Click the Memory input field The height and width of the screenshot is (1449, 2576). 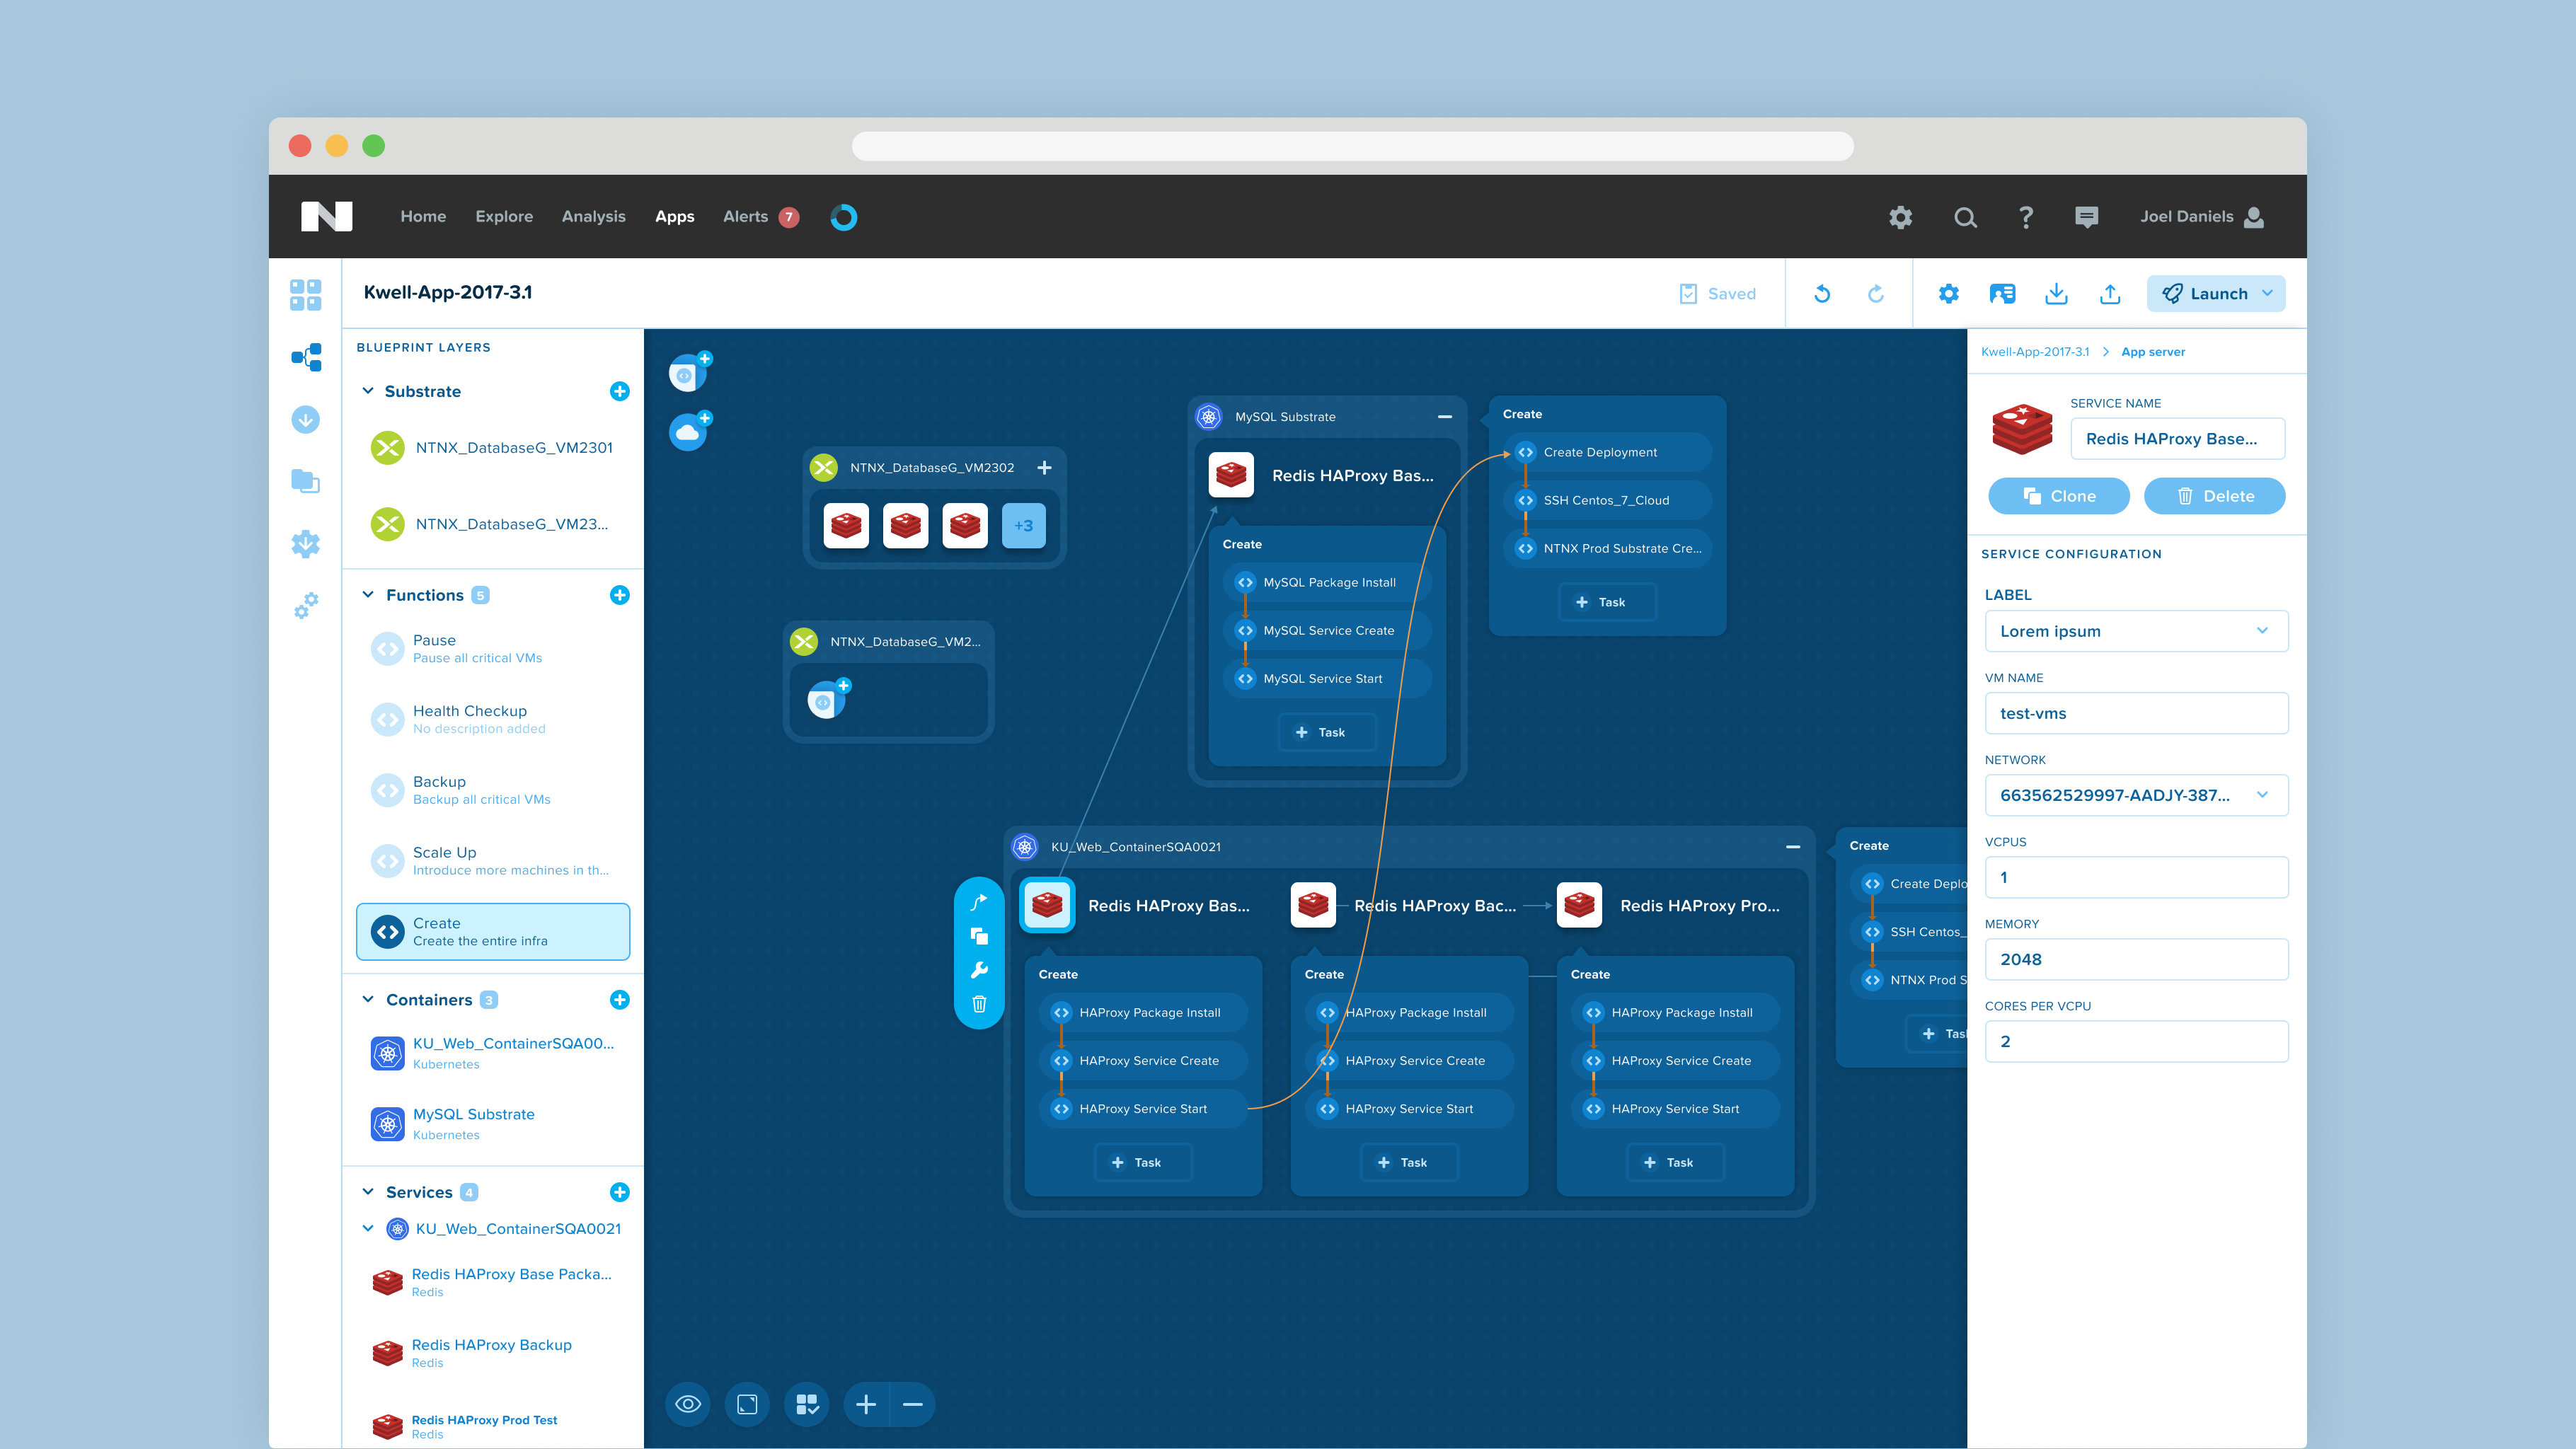[x=2136, y=960]
